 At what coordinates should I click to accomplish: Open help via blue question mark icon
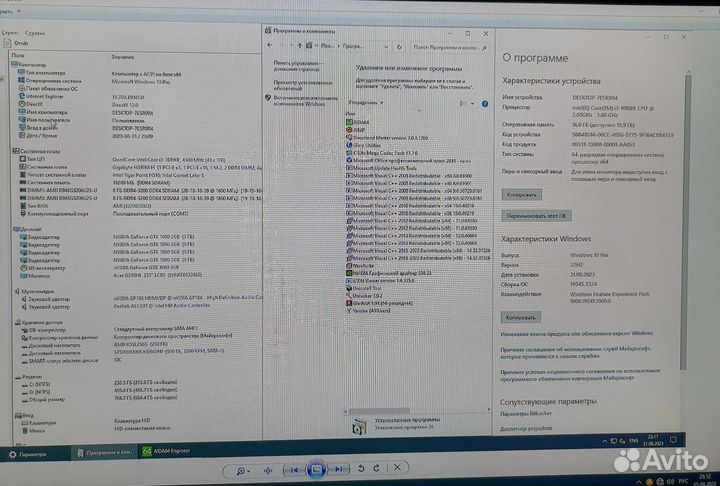(485, 104)
